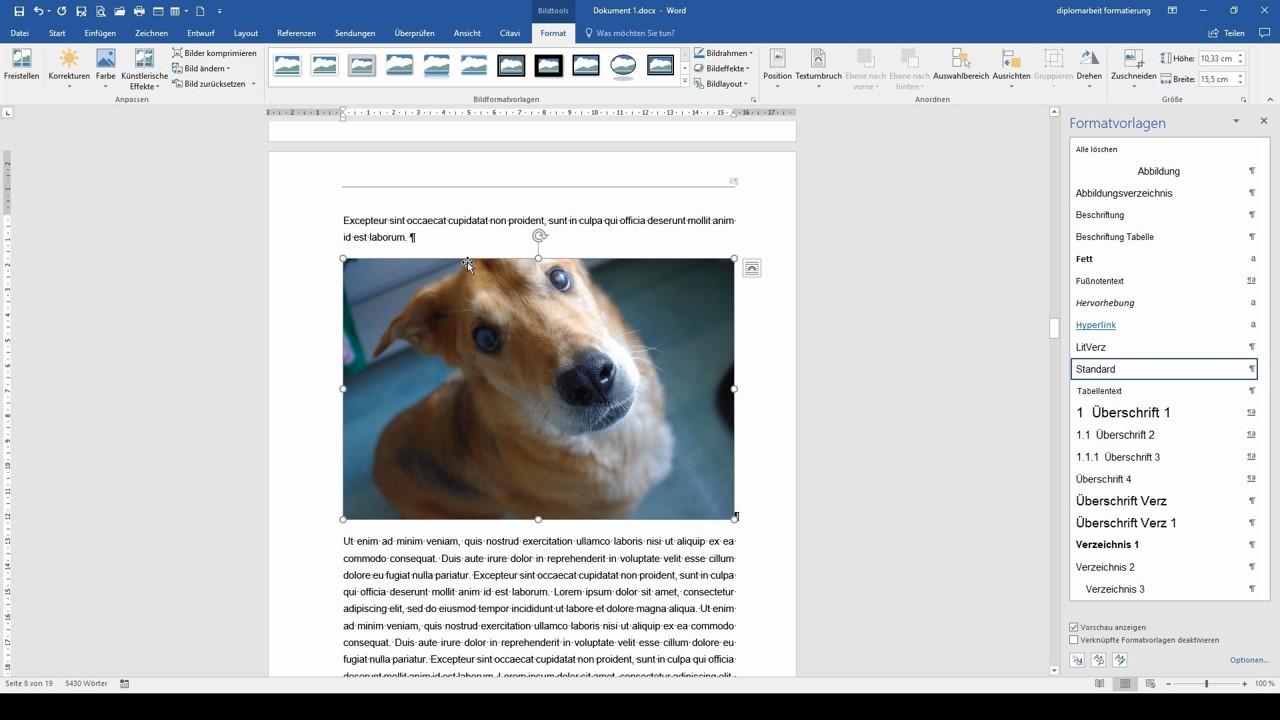The image size is (1280, 720).
Task: Switch to the Einfügen ribbon tab
Action: [x=100, y=33]
